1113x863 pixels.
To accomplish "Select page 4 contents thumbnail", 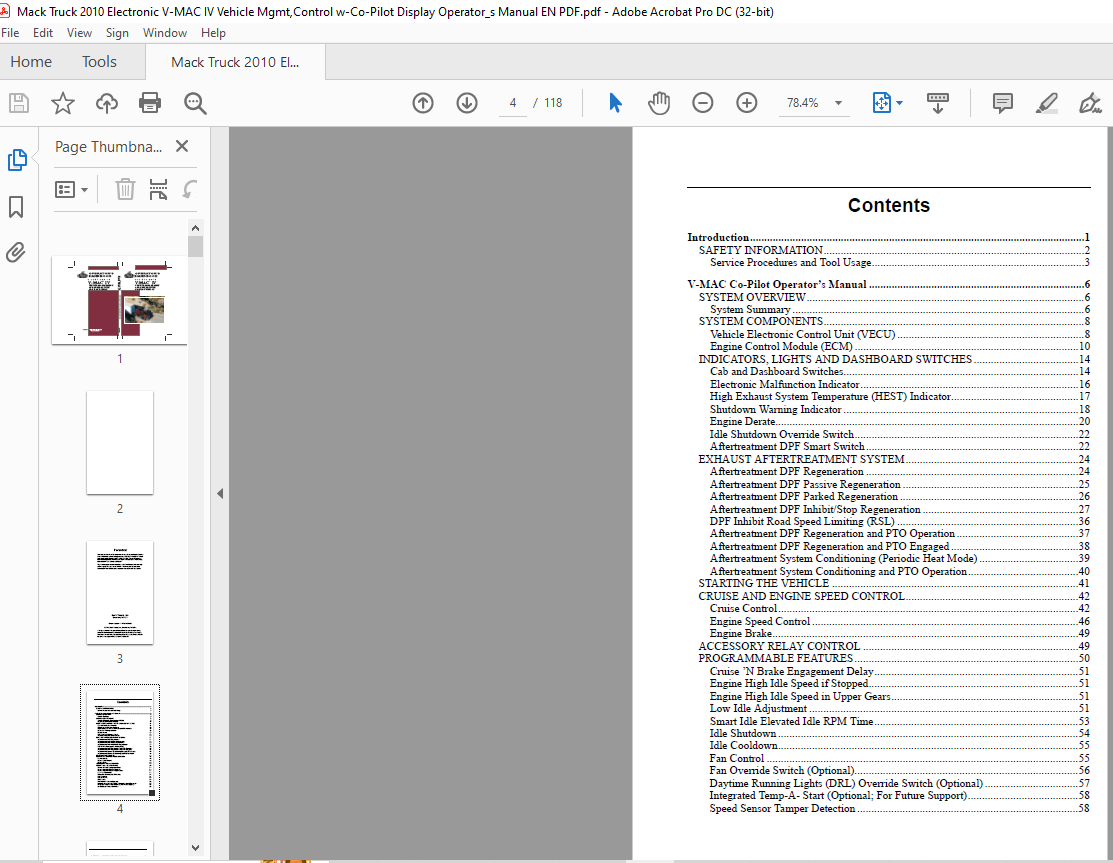I will [120, 742].
